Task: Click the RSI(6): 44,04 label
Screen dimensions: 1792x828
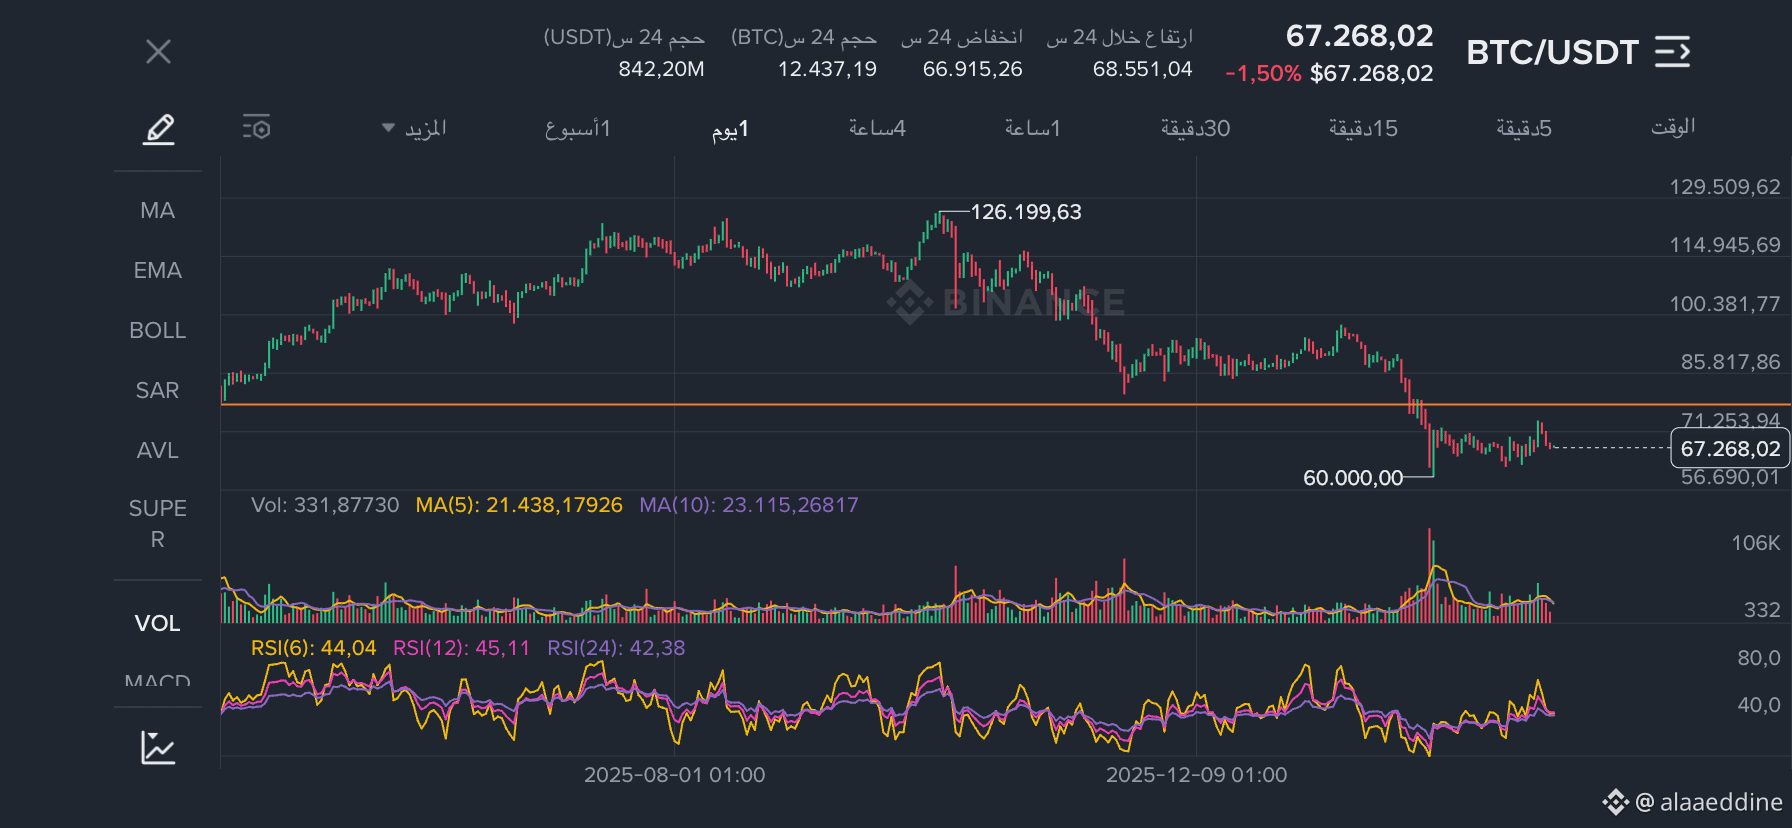Action: pyautogui.click(x=313, y=648)
